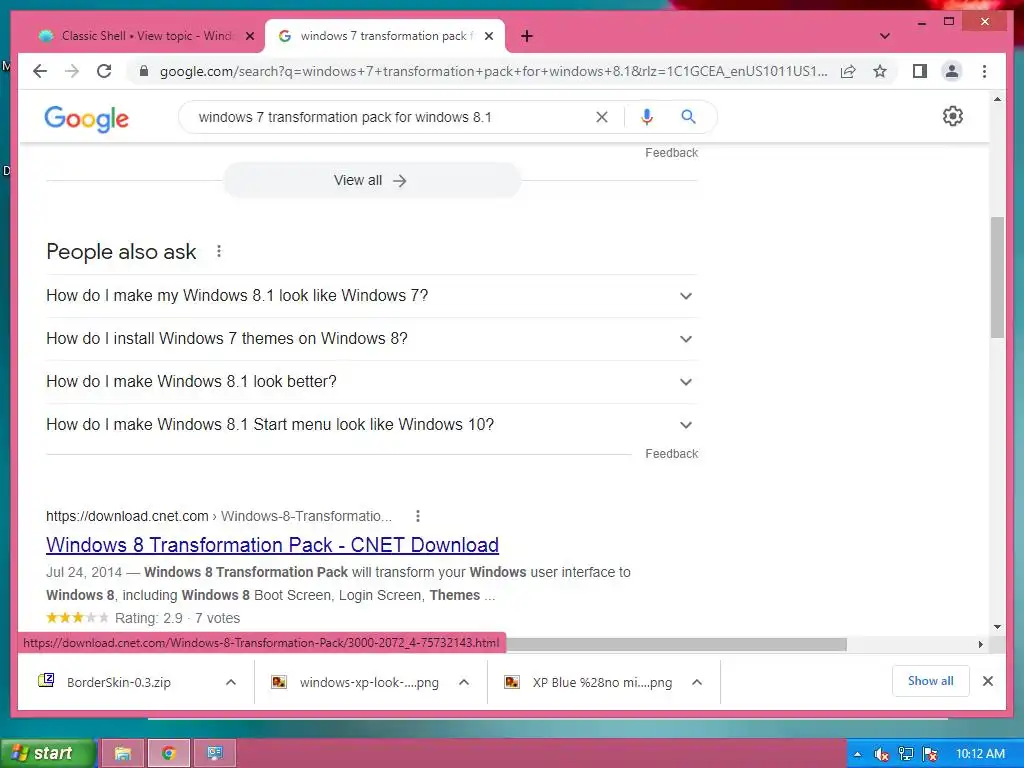Viewport: 1024px width, 768px height.
Task: Open CNET result three-dot options
Action: click(418, 517)
